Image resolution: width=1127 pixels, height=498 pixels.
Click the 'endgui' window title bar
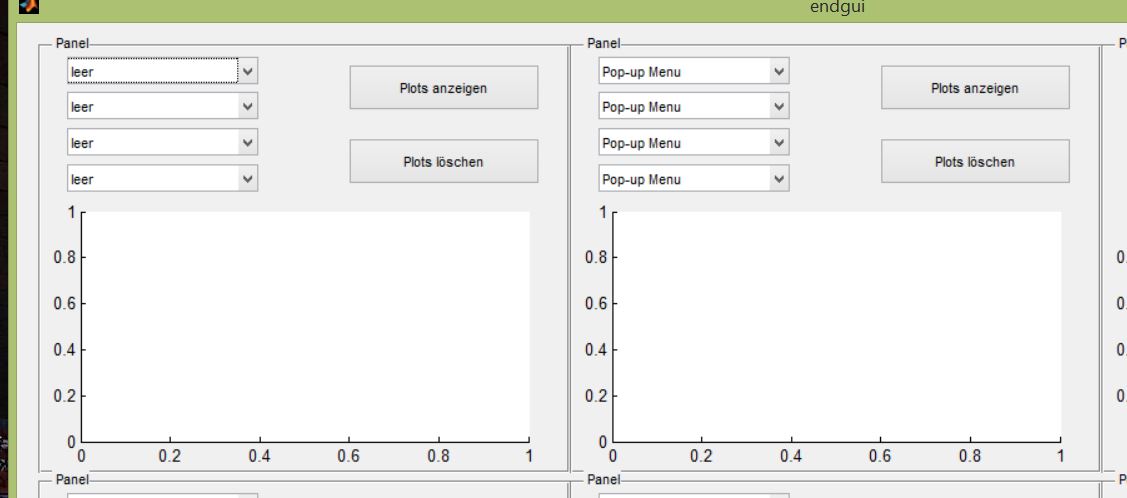[x=600, y=9]
